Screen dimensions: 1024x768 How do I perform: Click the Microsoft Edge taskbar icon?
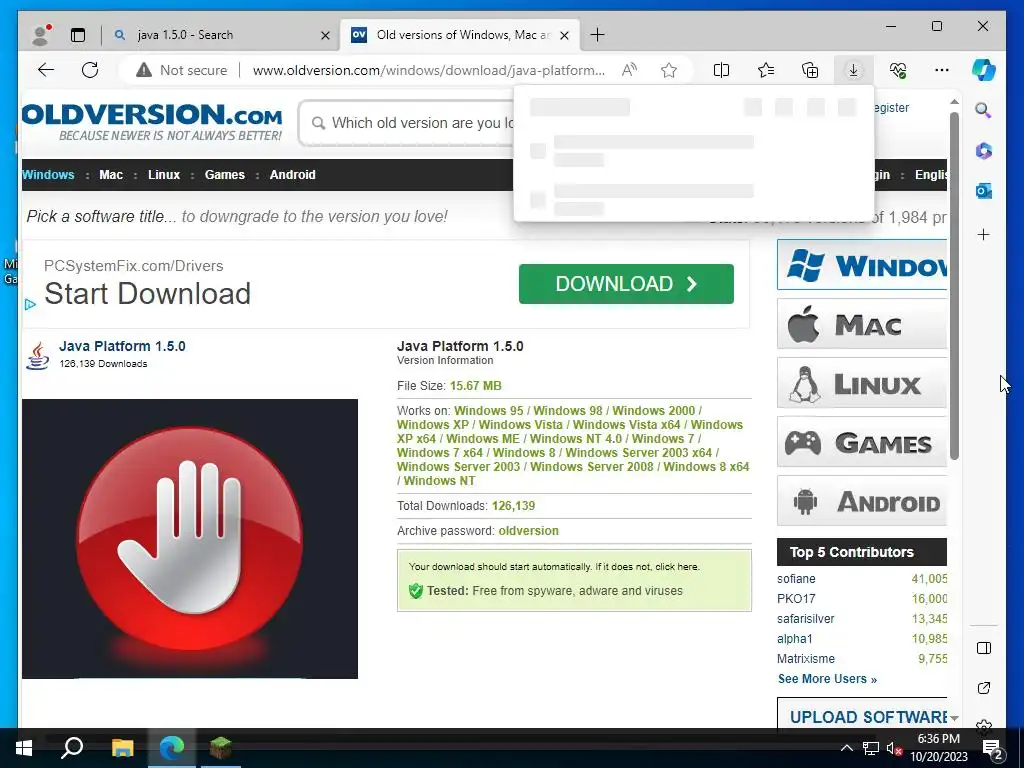(x=172, y=747)
